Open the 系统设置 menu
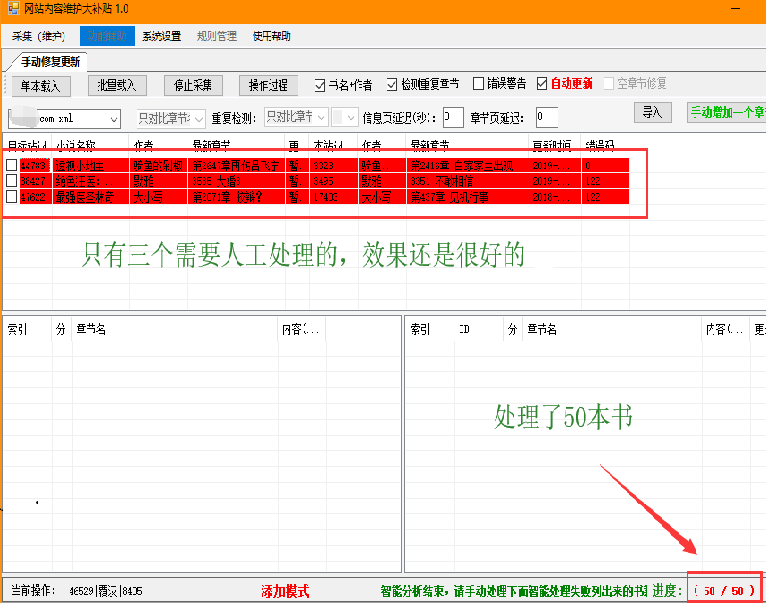 pos(161,37)
